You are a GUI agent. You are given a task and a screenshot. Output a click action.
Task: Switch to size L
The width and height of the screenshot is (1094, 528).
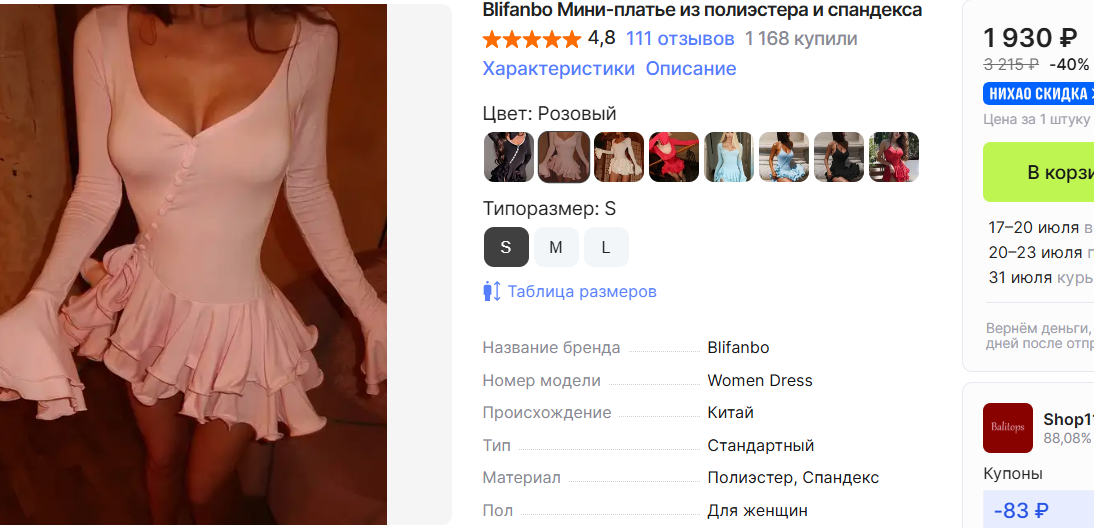[606, 247]
